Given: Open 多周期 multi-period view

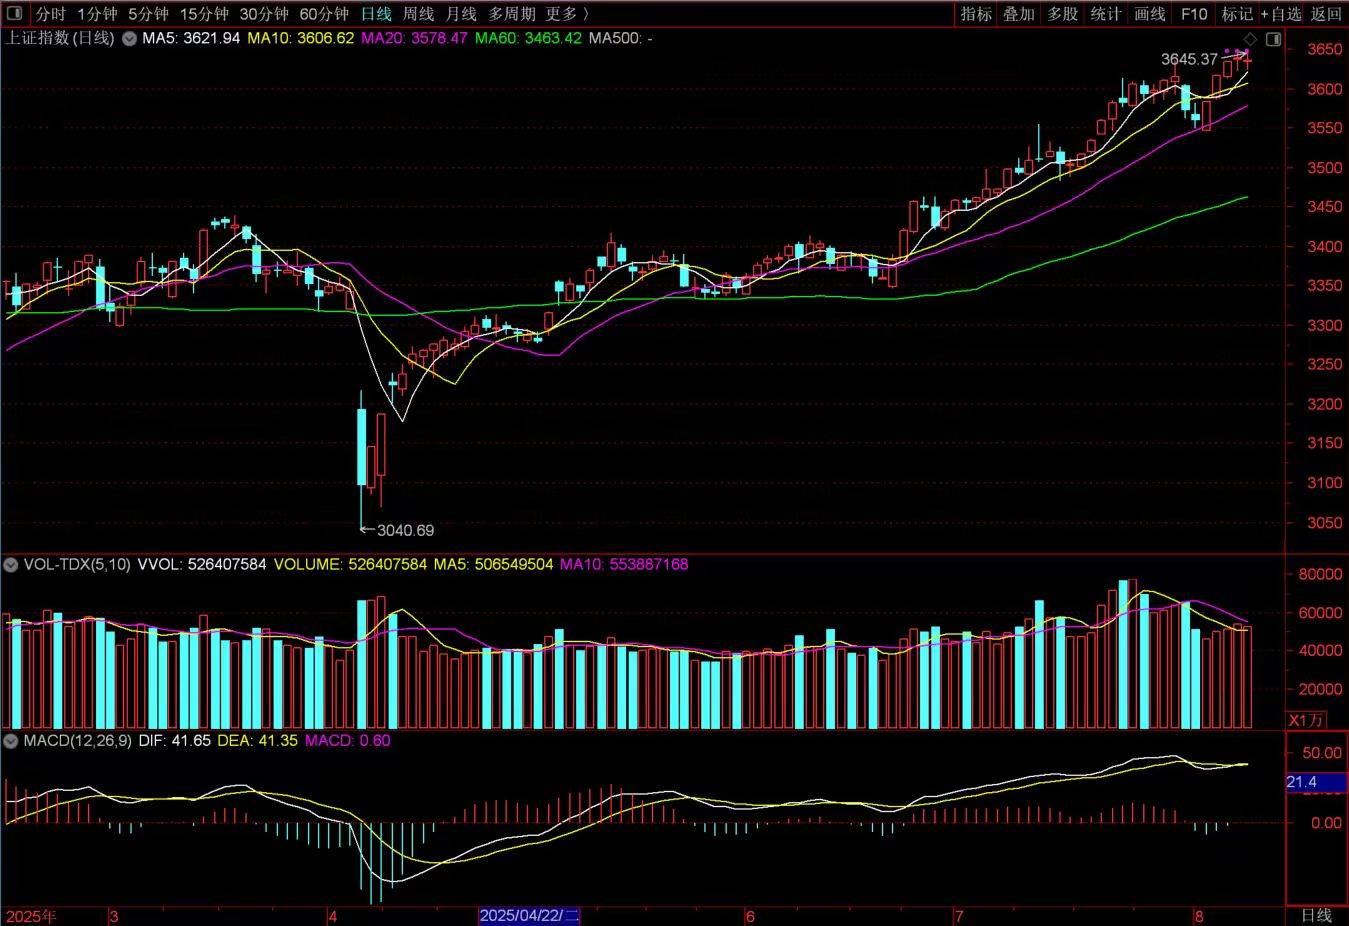Looking at the screenshot, I should click(x=512, y=14).
